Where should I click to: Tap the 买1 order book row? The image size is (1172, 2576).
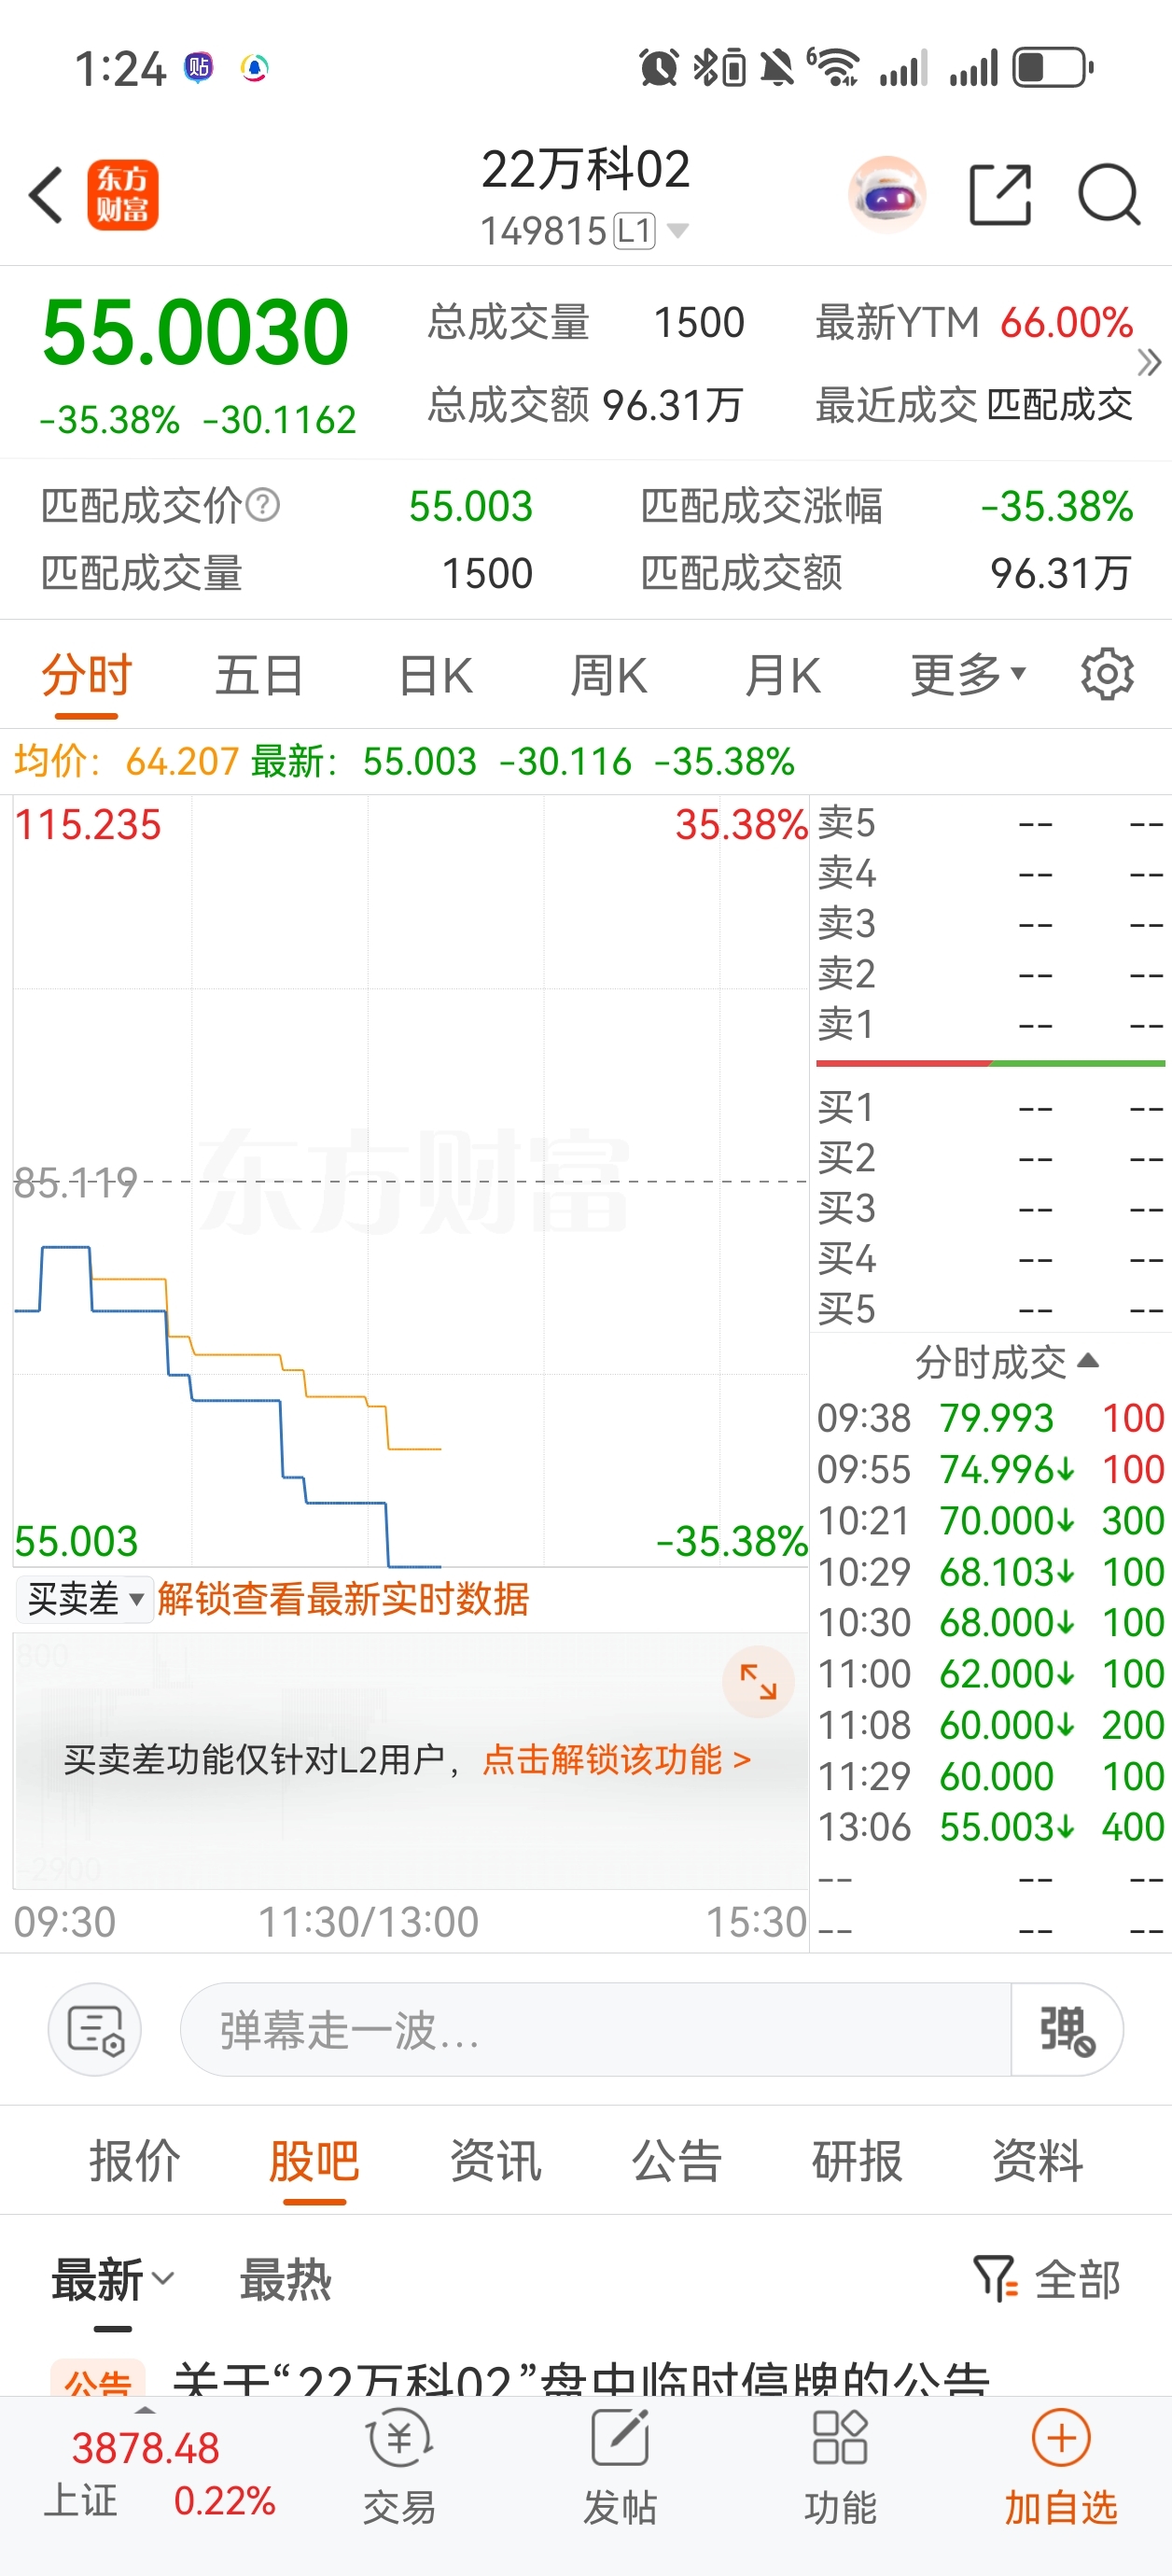click(x=991, y=1107)
